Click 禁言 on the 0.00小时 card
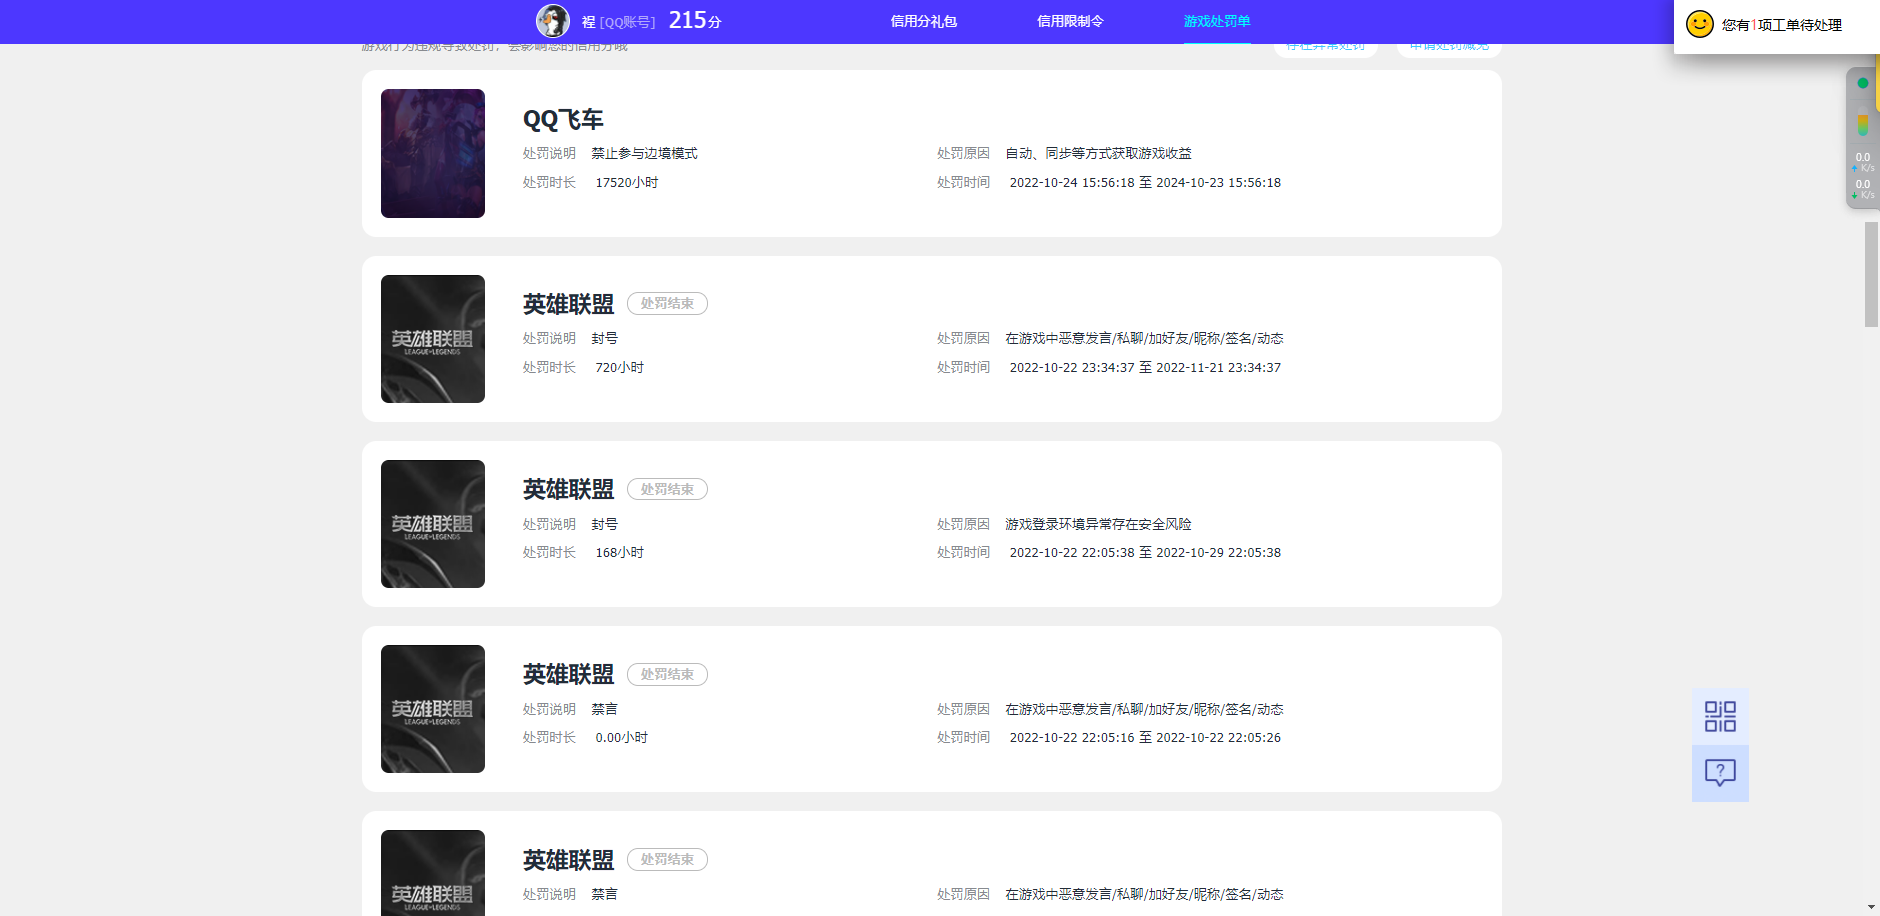The width and height of the screenshot is (1880, 916). (604, 709)
